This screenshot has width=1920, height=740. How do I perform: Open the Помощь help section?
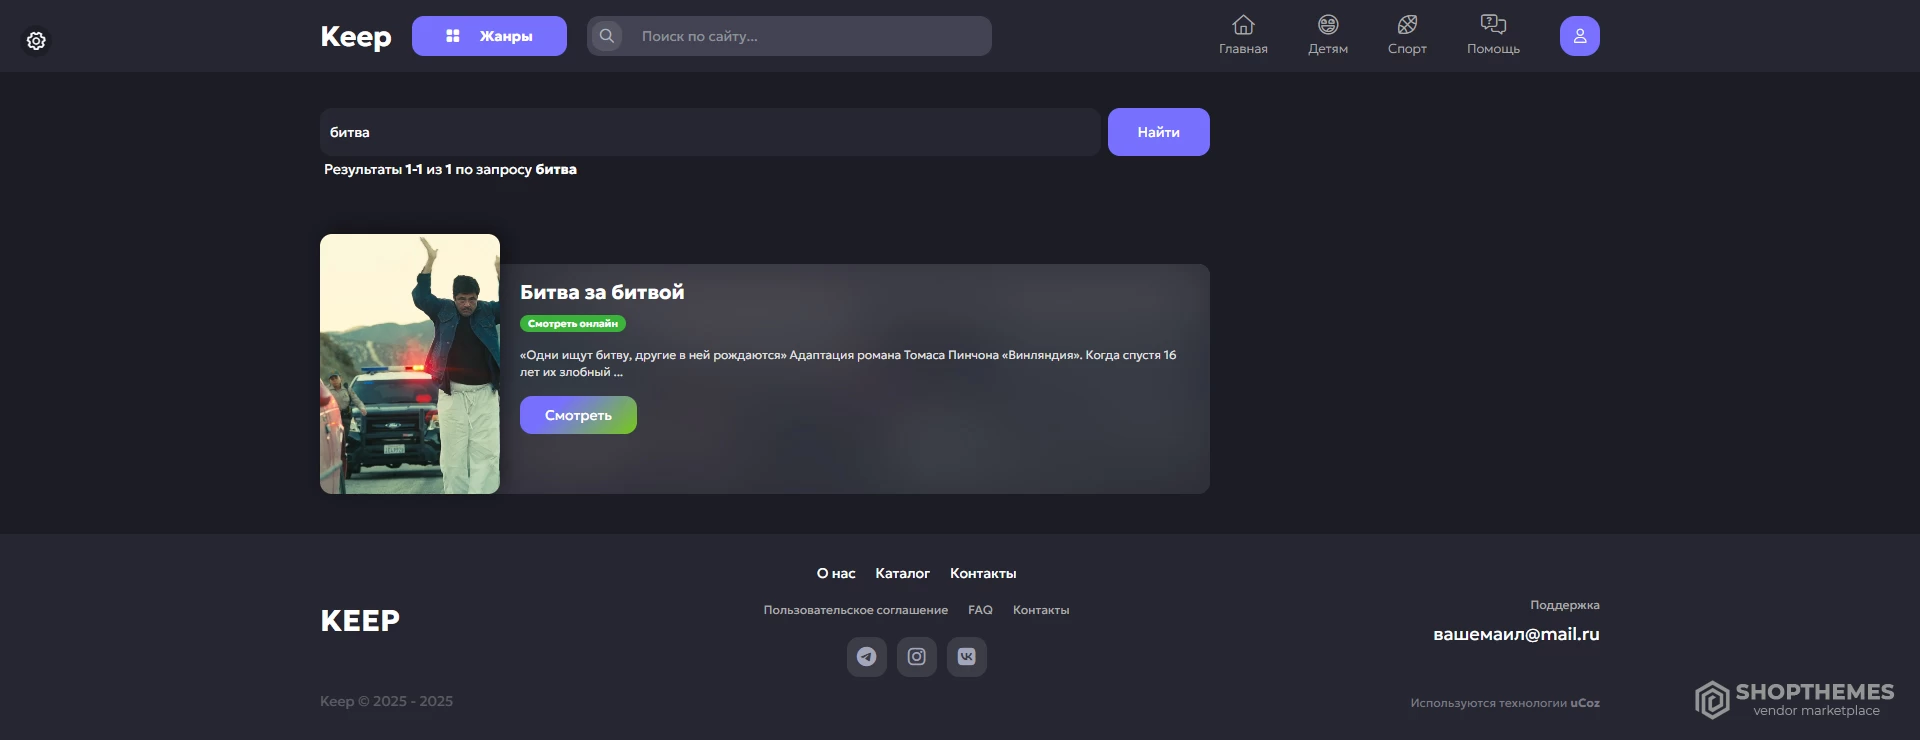click(x=1492, y=35)
